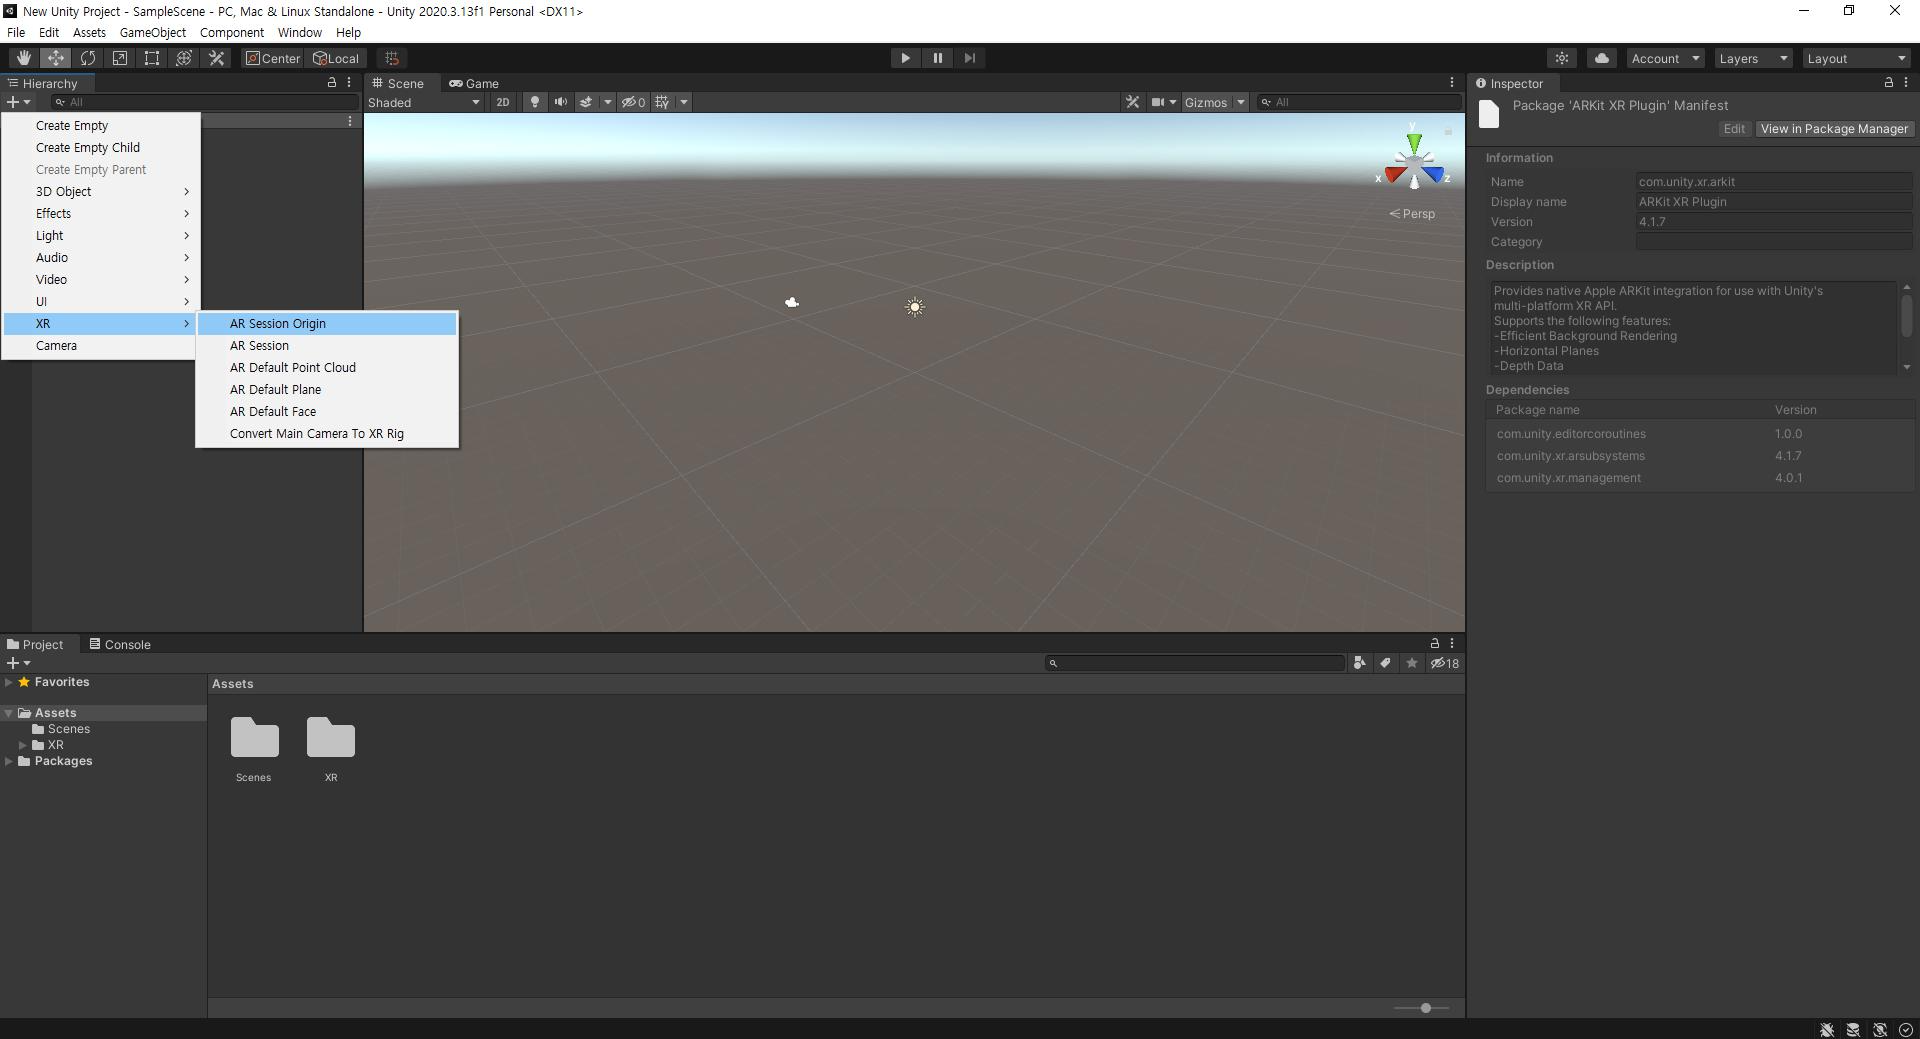1920x1039 pixels.
Task: Toggle grid snapping icon in toolbar
Action: (x=392, y=58)
